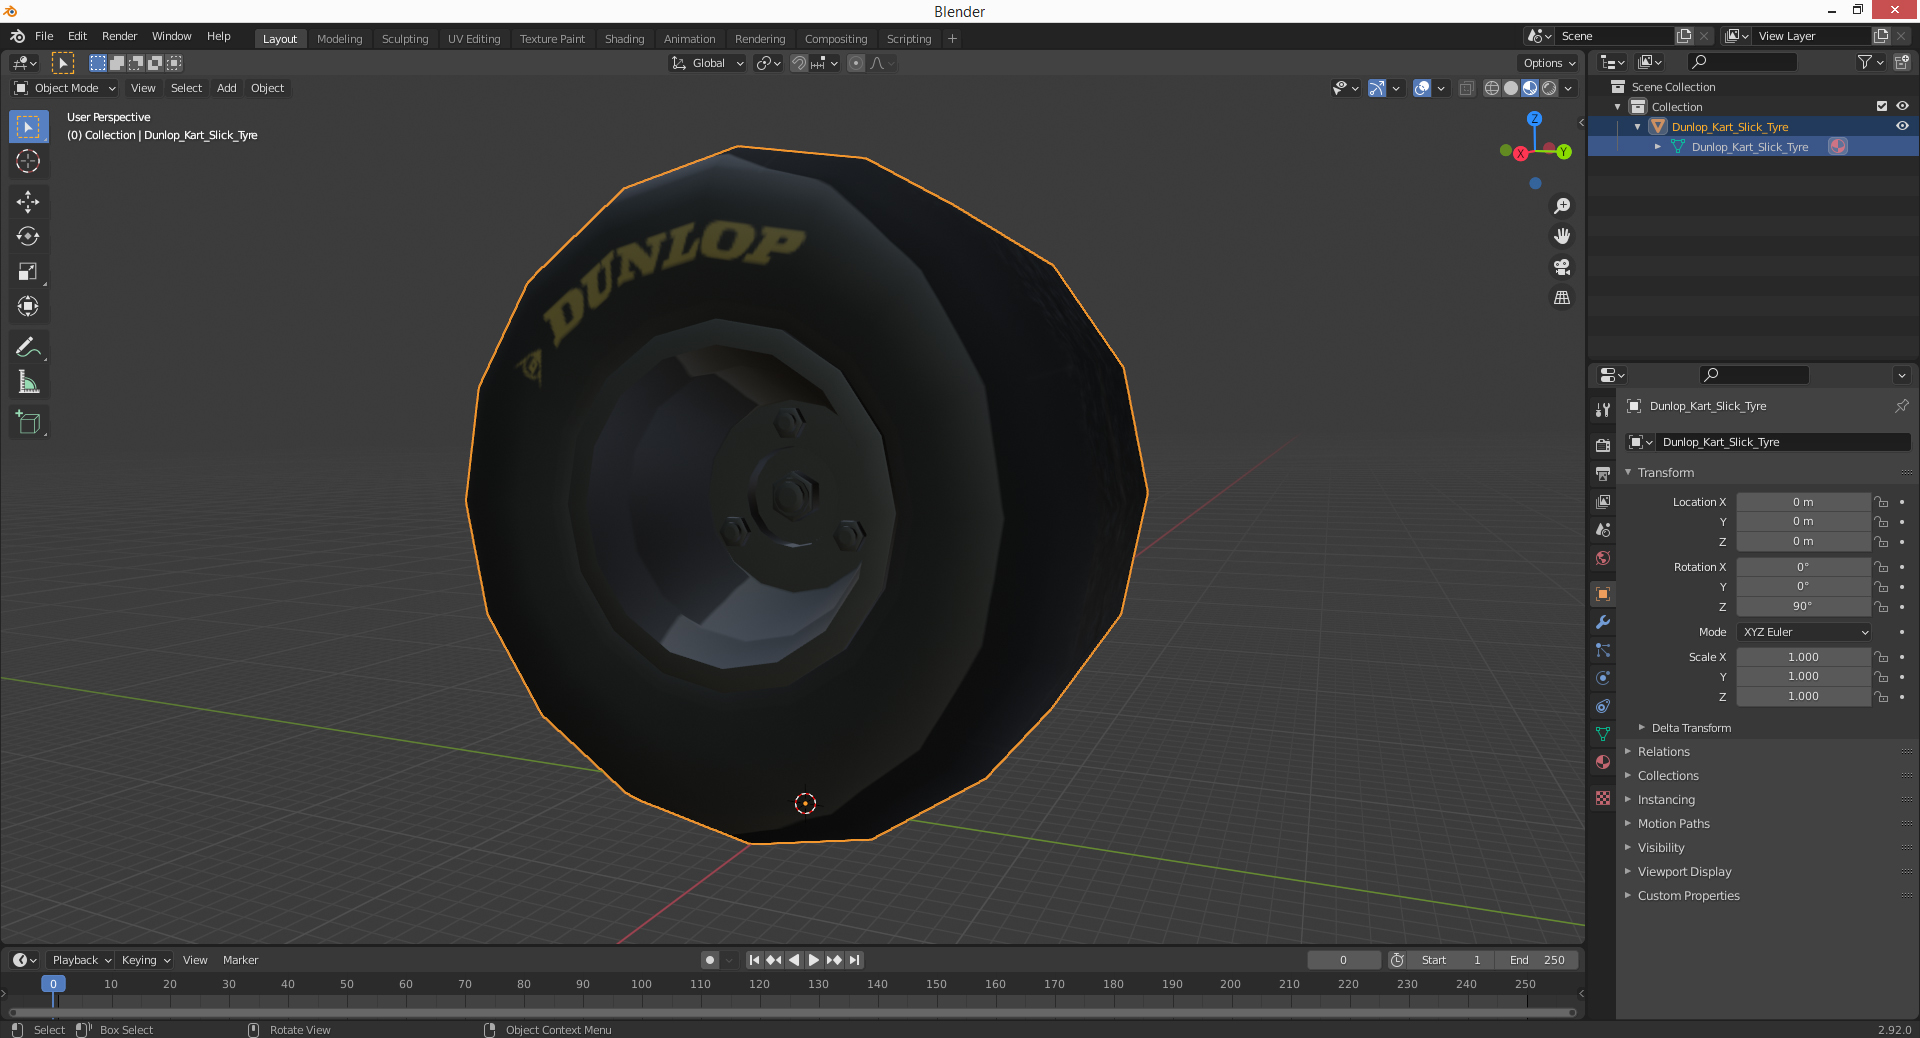The height and width of the screenshot is (1038, 1920).
Task: Open the Modifier properties wrench tab
Action: pos(1603,622)
